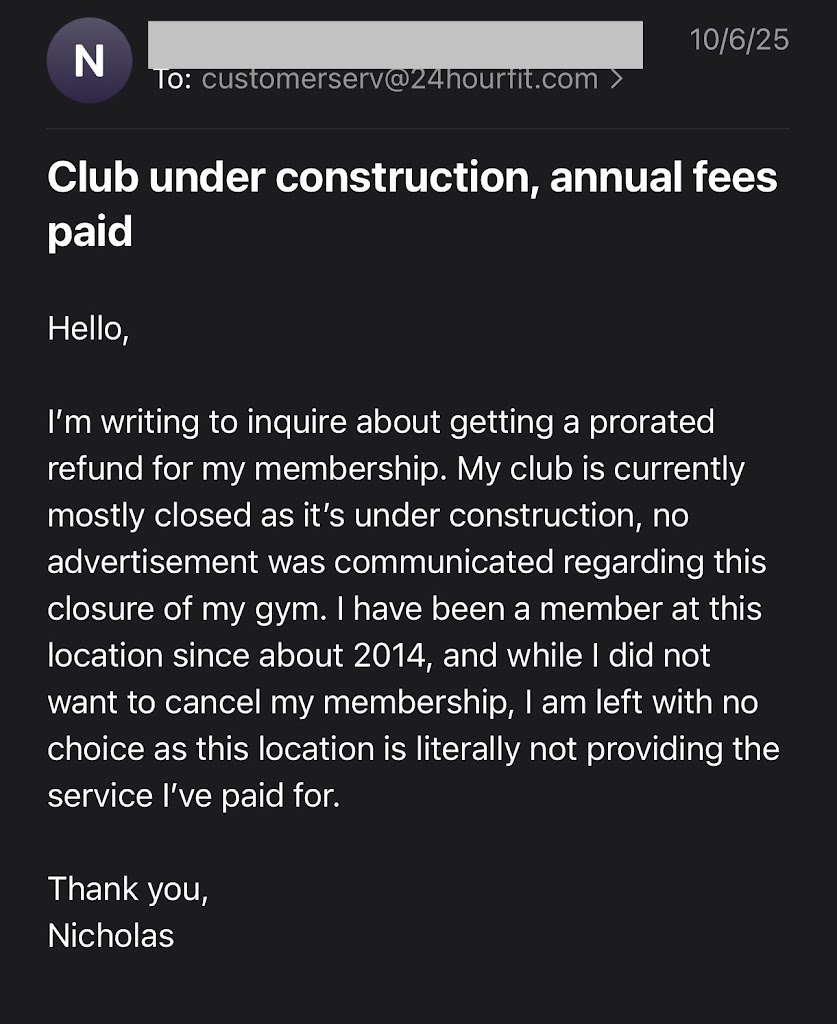Viewport: 837px width, 1024px height.
Task: Tap the word 'choice' in the message
Action: tap(95, 749)
